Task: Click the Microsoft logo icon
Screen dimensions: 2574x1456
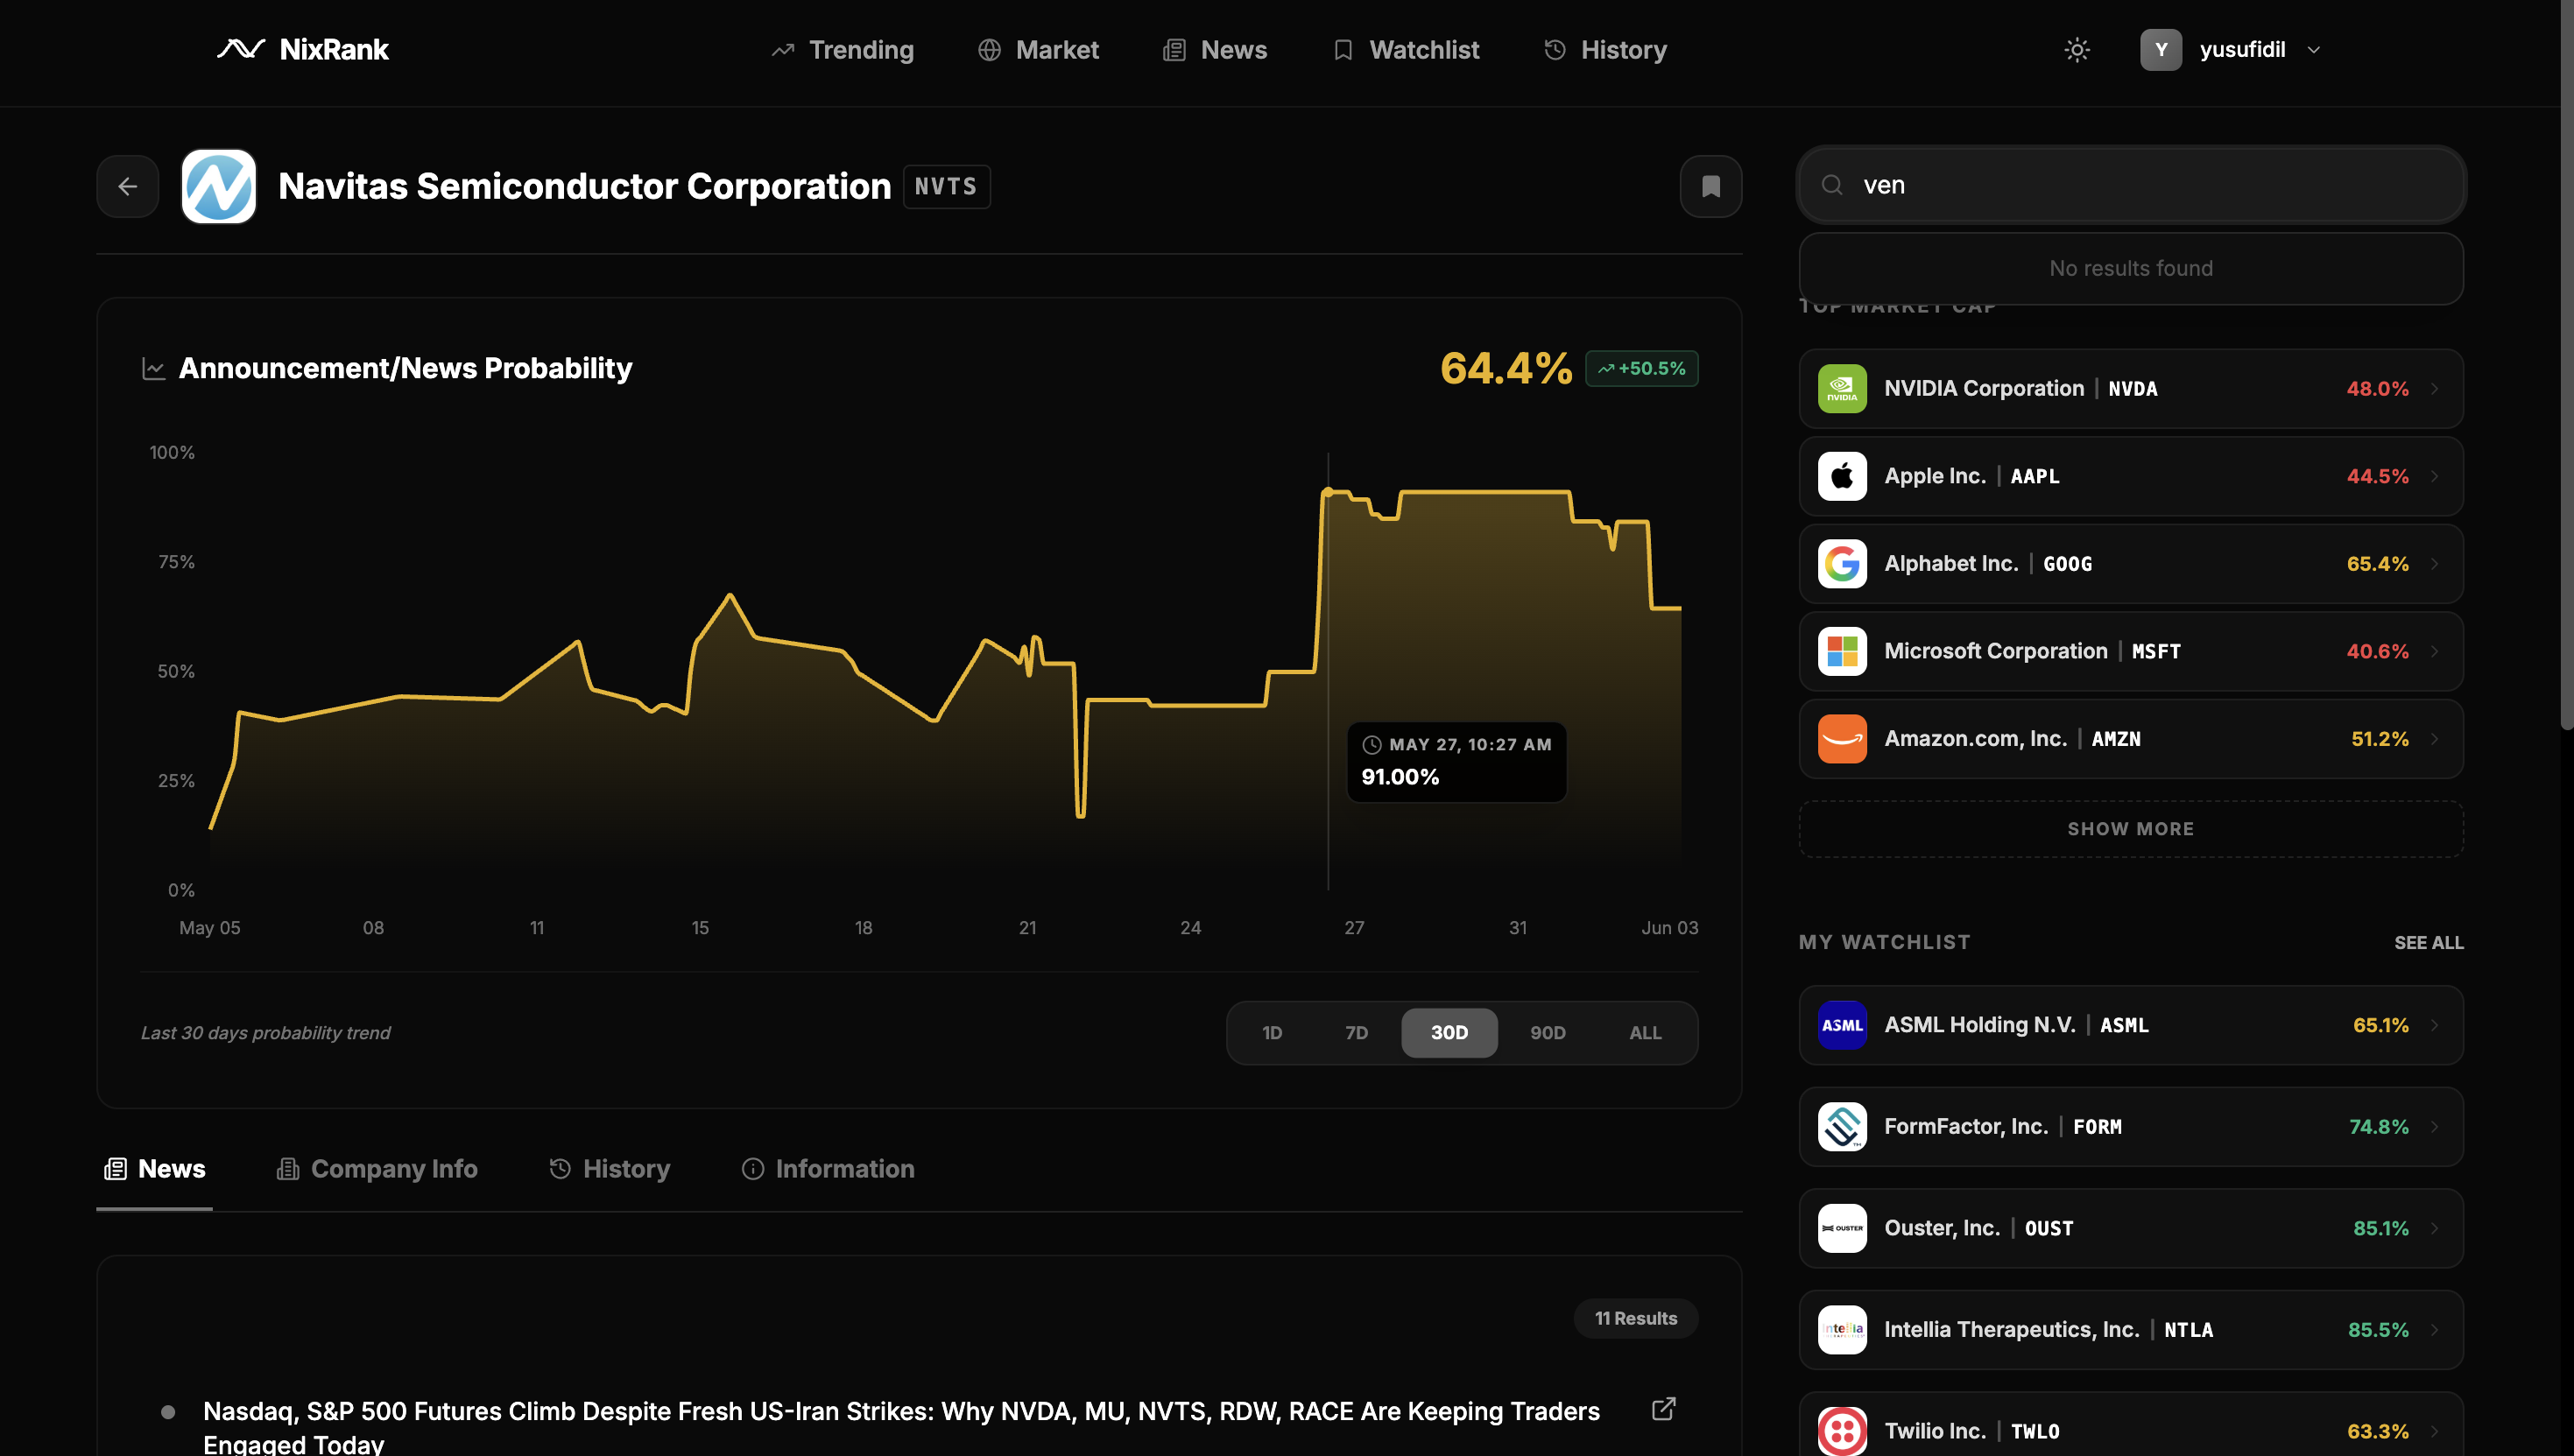Action: pos(1842,651)
